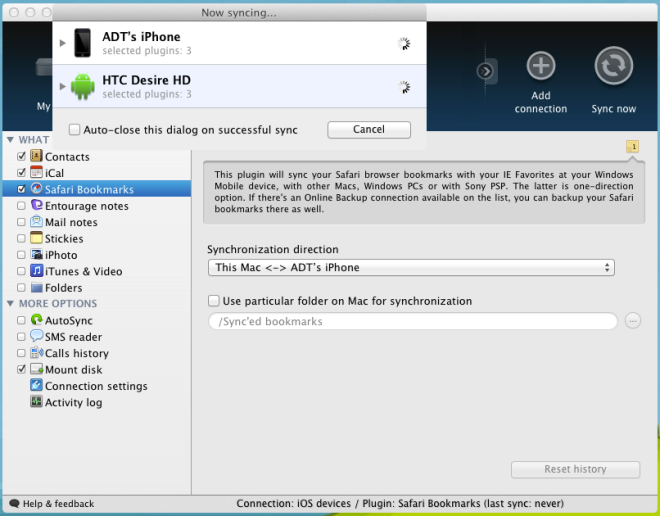
Task: Click the Folders icon
Action: click(x=36, y=287)
